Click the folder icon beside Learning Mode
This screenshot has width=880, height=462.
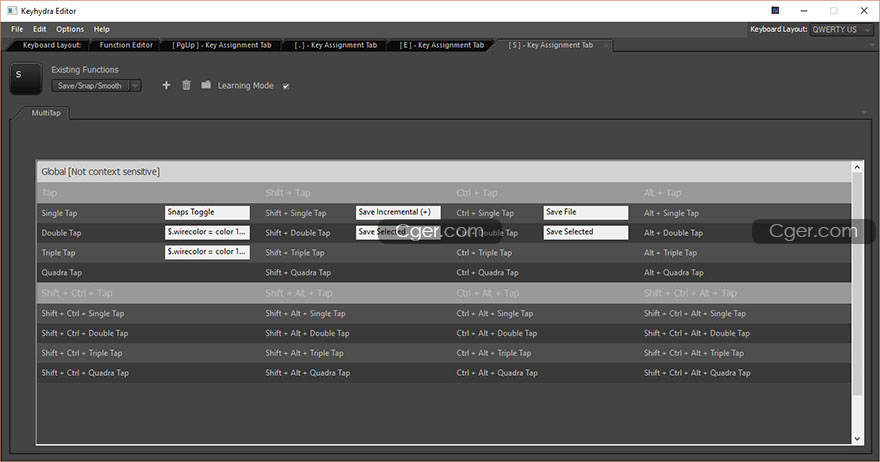pos(206,86)
